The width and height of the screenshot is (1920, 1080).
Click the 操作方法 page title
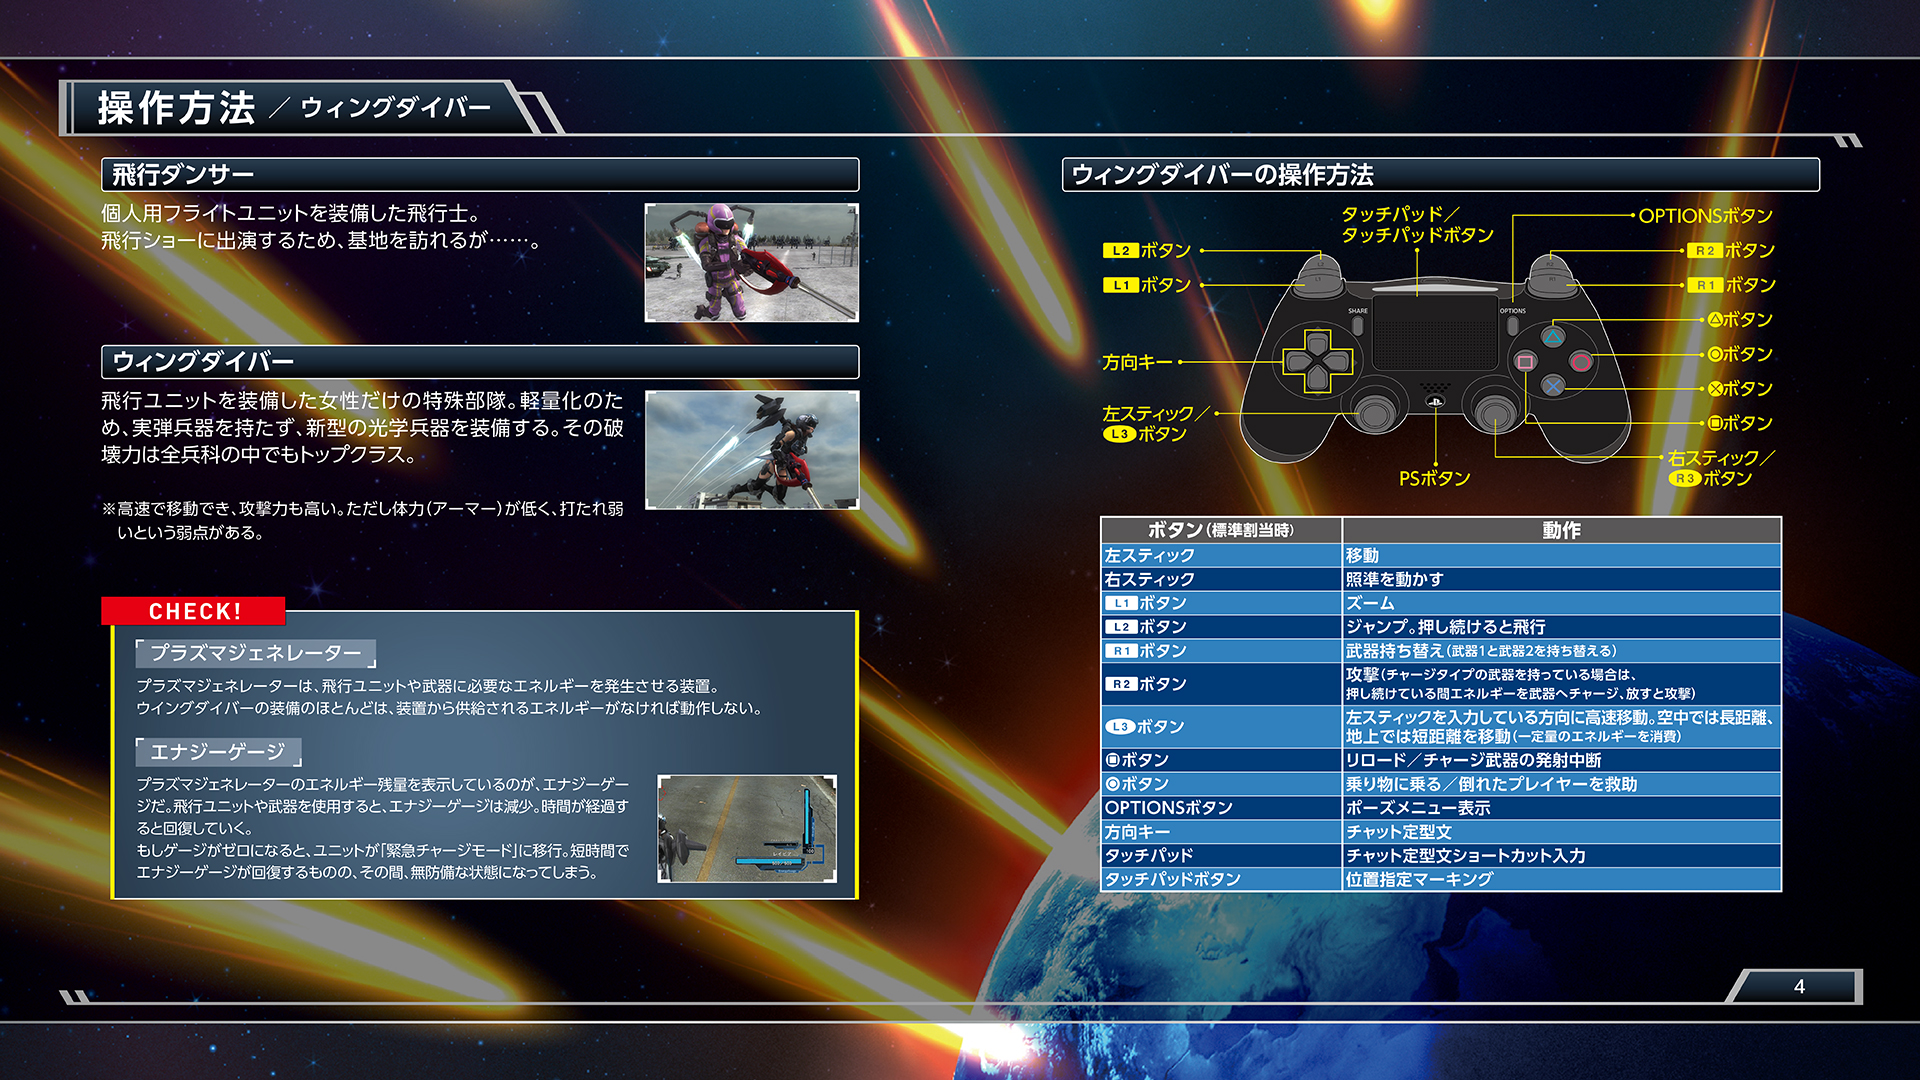pyautogui.click(x=177, y=108)
